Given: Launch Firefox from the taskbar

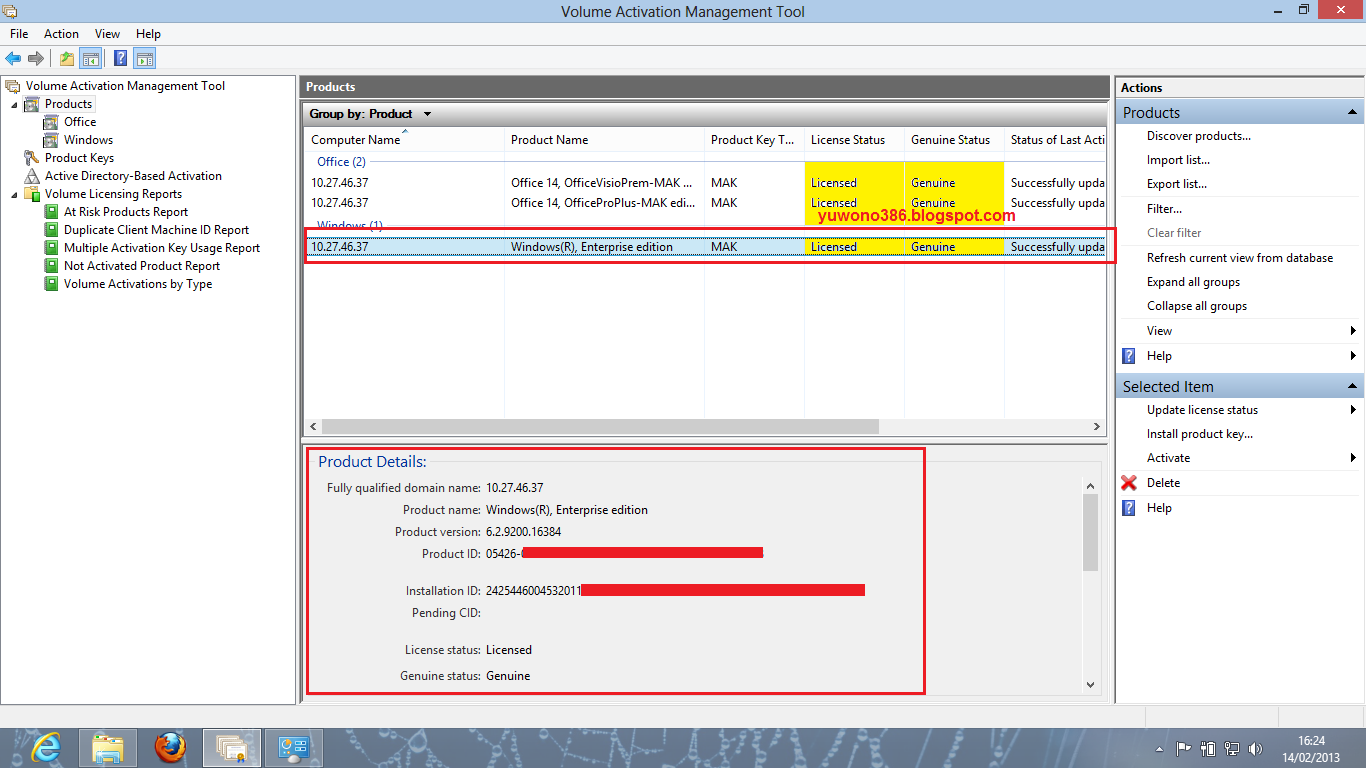Looking at the screenshot, I should tap(171, 748).
